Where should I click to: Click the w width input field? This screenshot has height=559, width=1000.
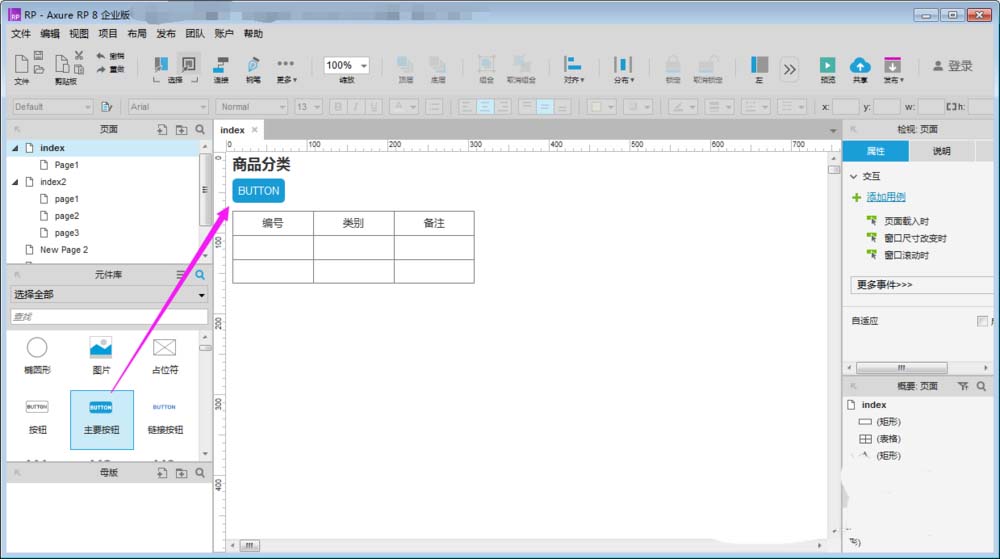[x=930, y=106]
